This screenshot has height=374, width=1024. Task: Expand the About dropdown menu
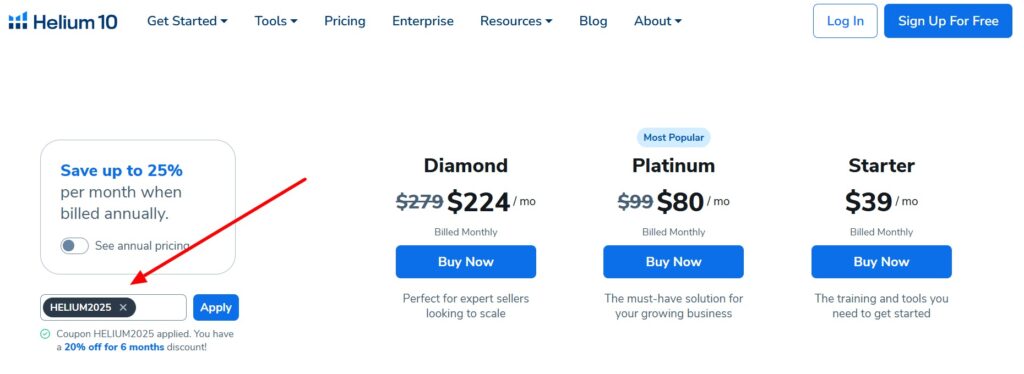[658, 21]
